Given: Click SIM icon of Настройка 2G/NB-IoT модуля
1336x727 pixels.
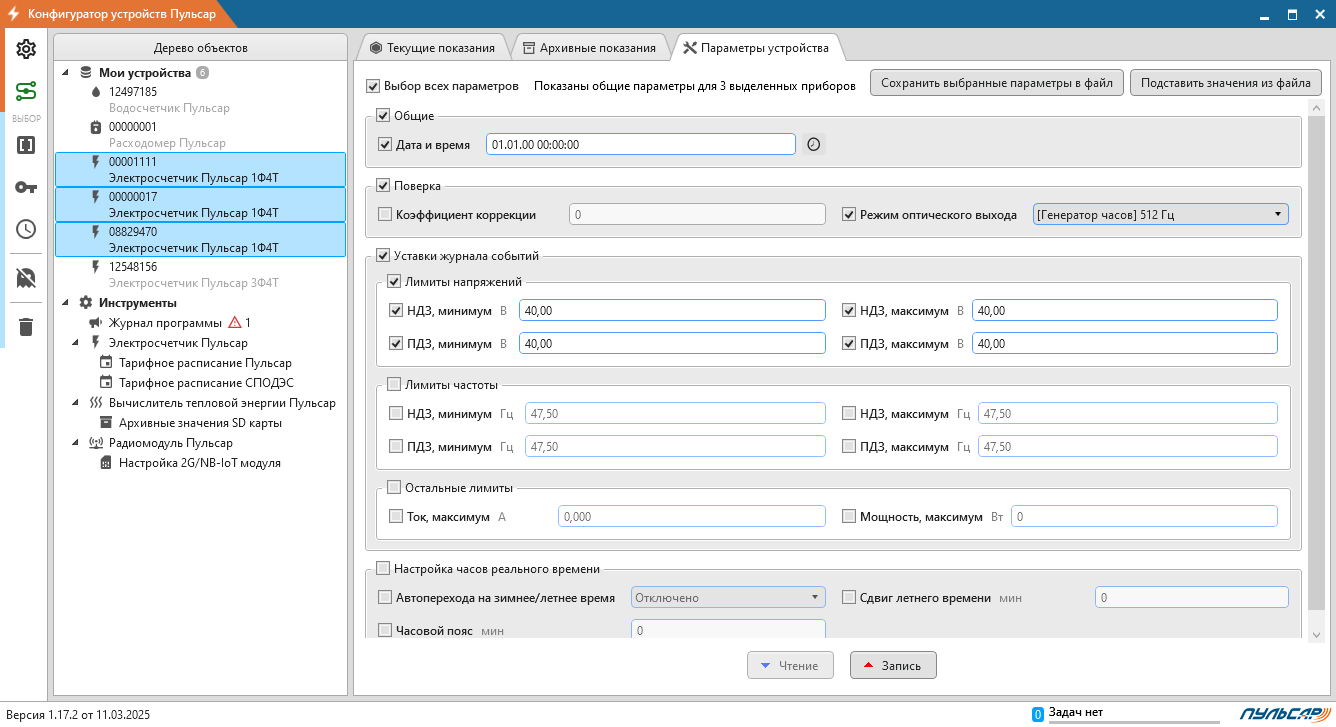Looking at the screenshot, I should click(106, 463).
